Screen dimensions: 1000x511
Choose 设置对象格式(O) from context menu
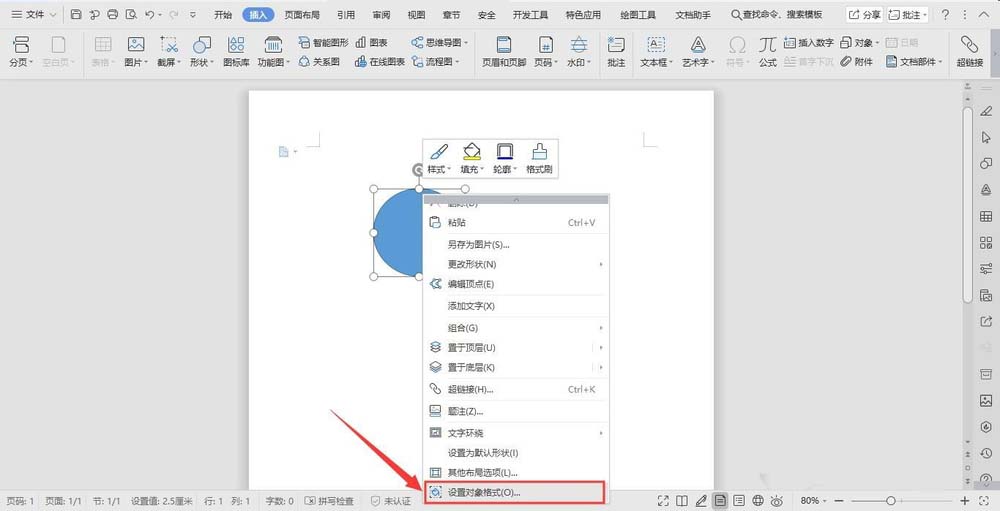point(515,492)
